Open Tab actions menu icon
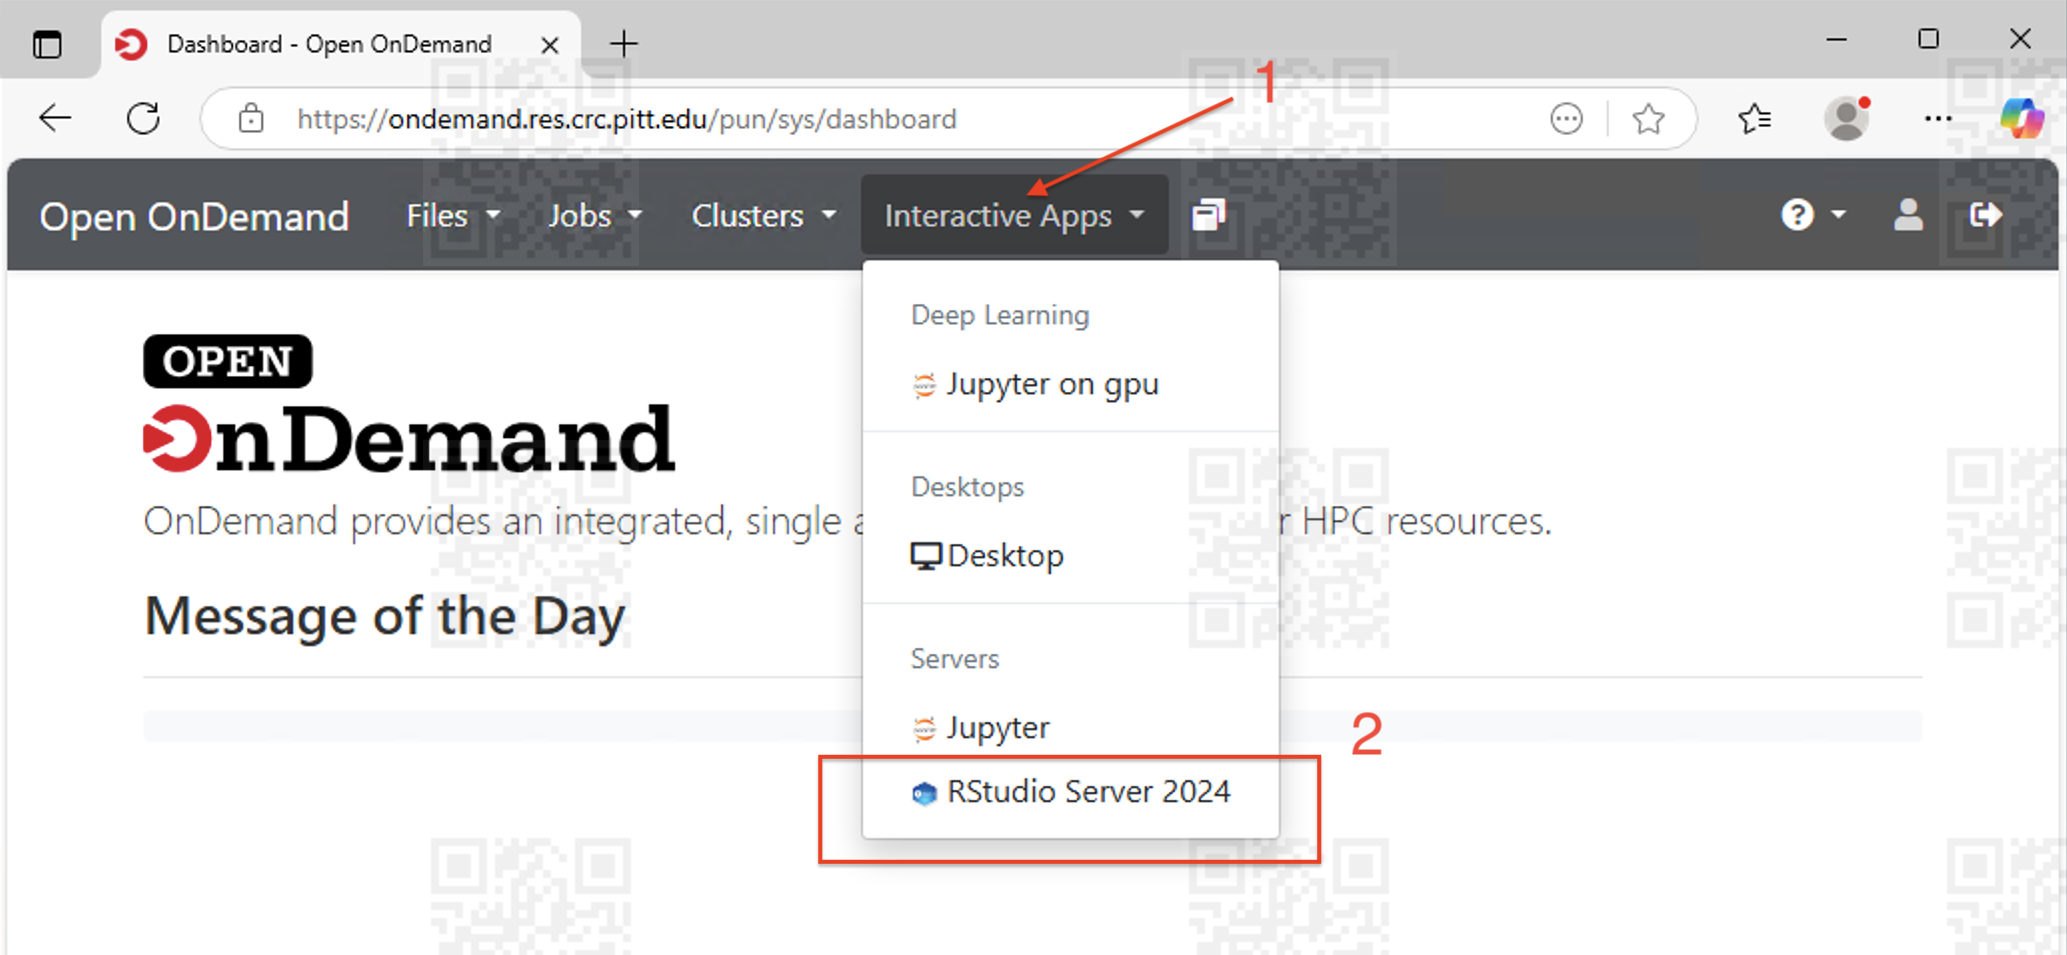Screen dimensions: 2067x955 (47, 44)
